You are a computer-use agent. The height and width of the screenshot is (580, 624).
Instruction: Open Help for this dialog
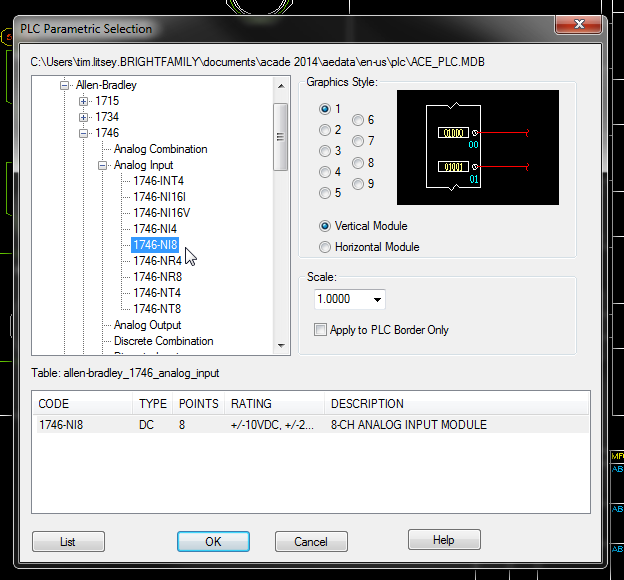point(444,540)
